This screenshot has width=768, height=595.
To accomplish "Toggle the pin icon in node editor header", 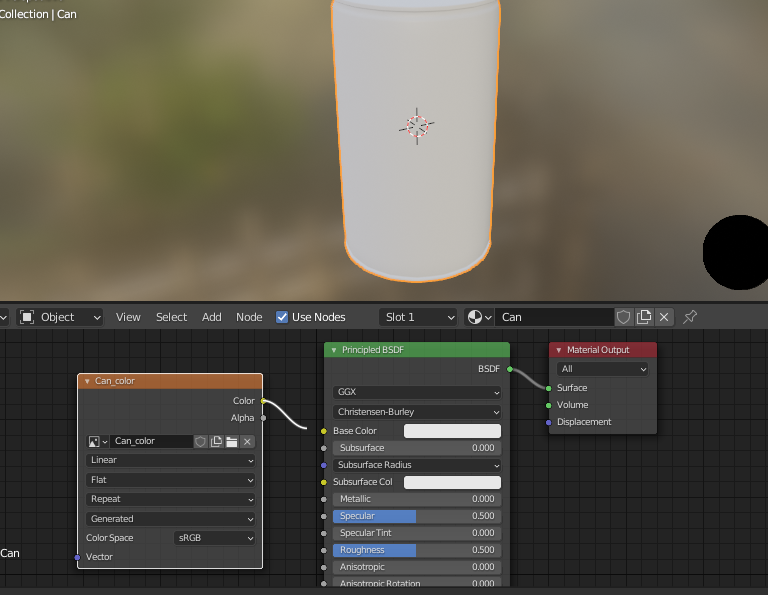I will (x=690, y=317).
